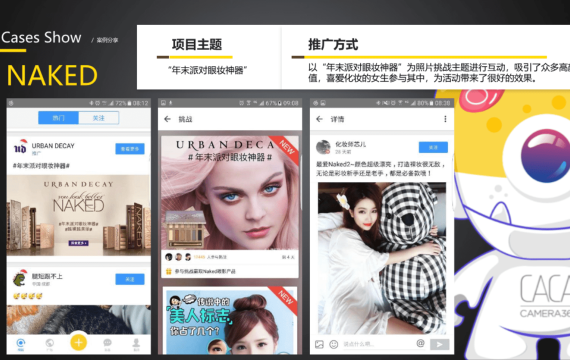Follow 化妆师芯儿 with blue button
Image resolution: width=570 pixels, height=360 pixels.
pos(433,147)
